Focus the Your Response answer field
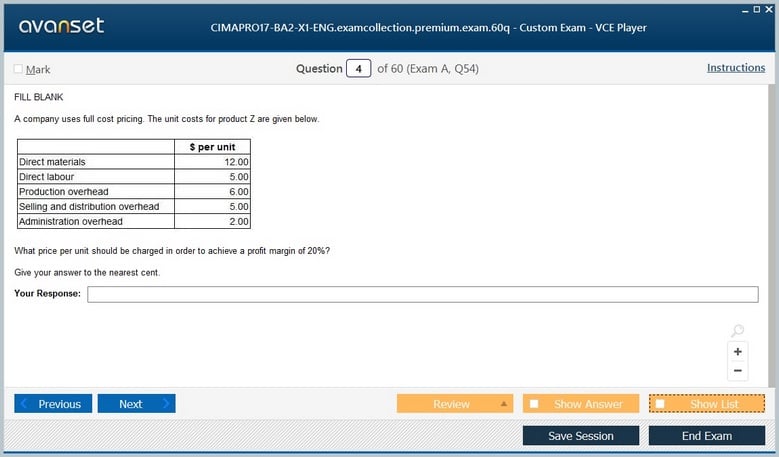Screen dimensions: 779x457 (x=422, y=294)
